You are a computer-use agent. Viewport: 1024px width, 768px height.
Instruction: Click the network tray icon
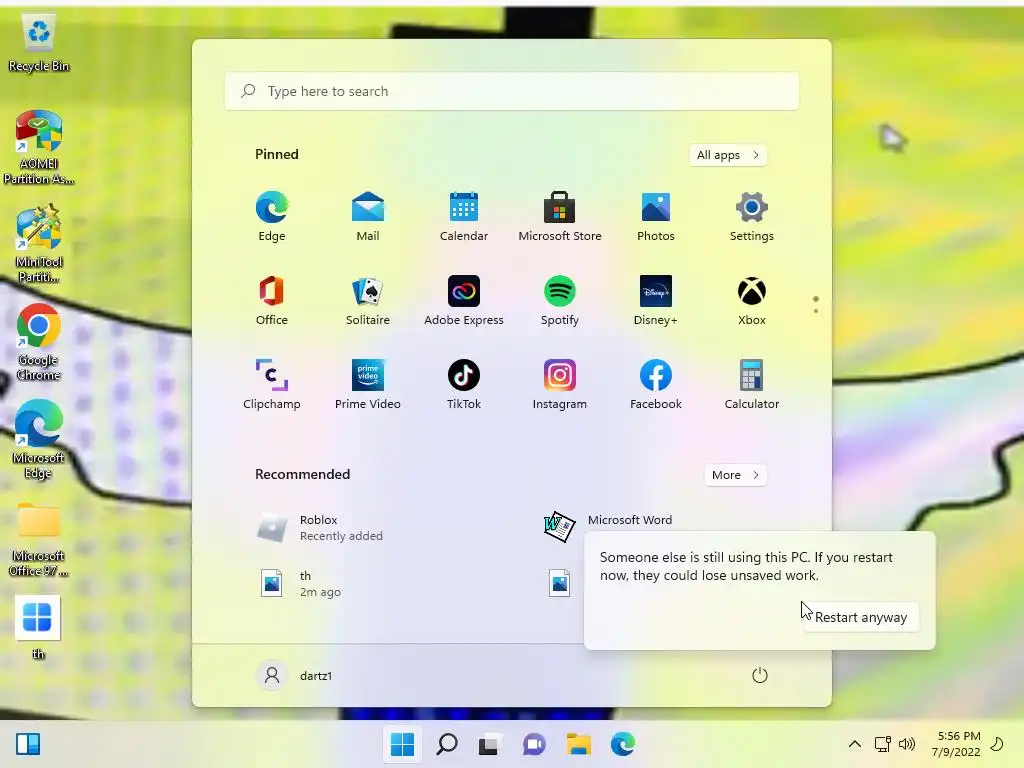point(882,744)
